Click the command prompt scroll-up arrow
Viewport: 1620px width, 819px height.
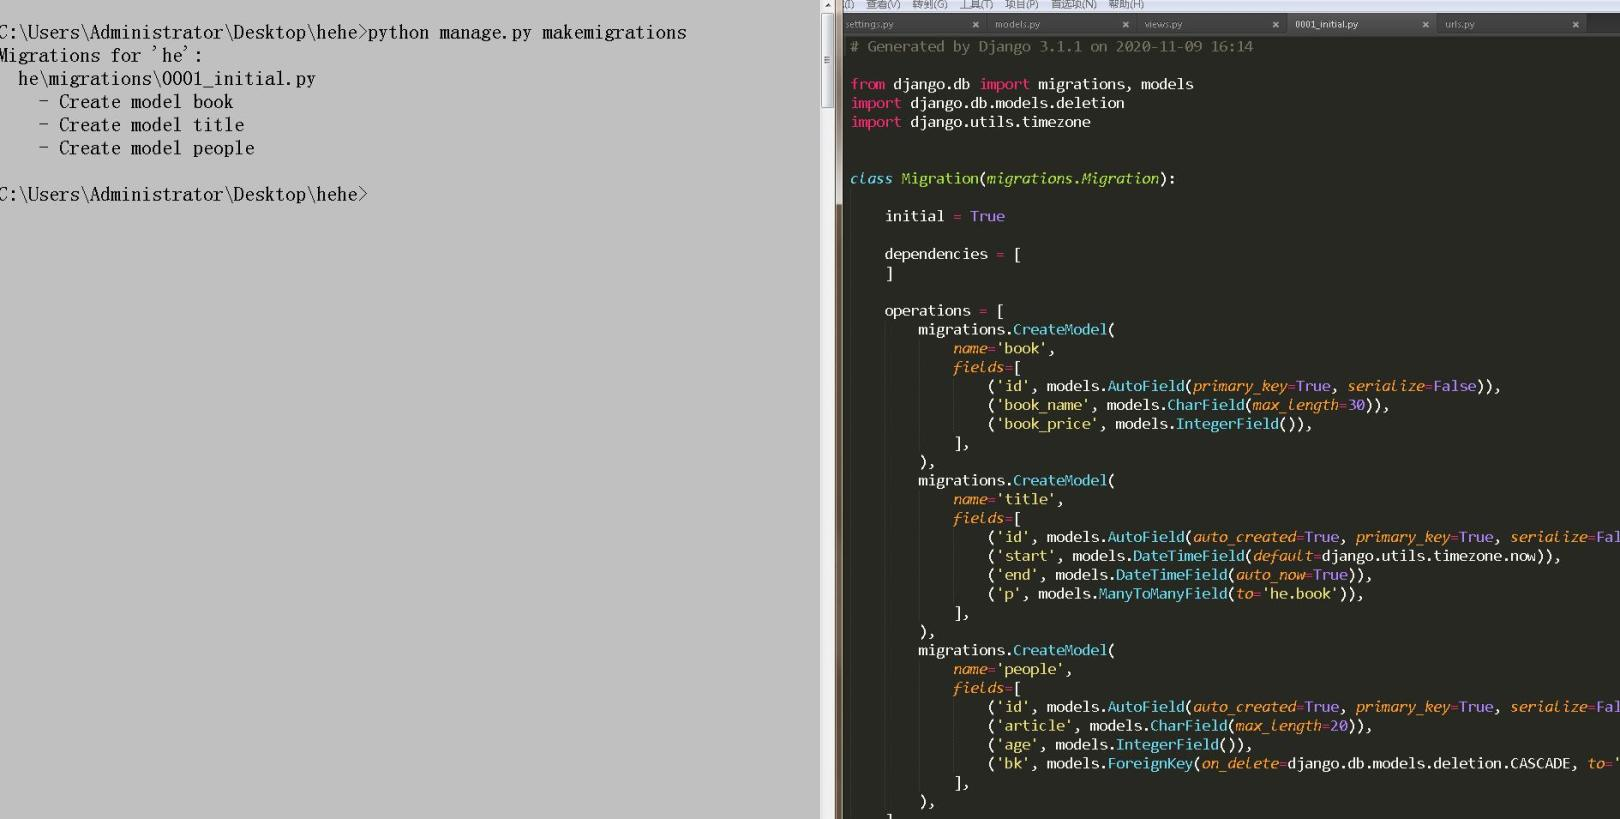827,6
